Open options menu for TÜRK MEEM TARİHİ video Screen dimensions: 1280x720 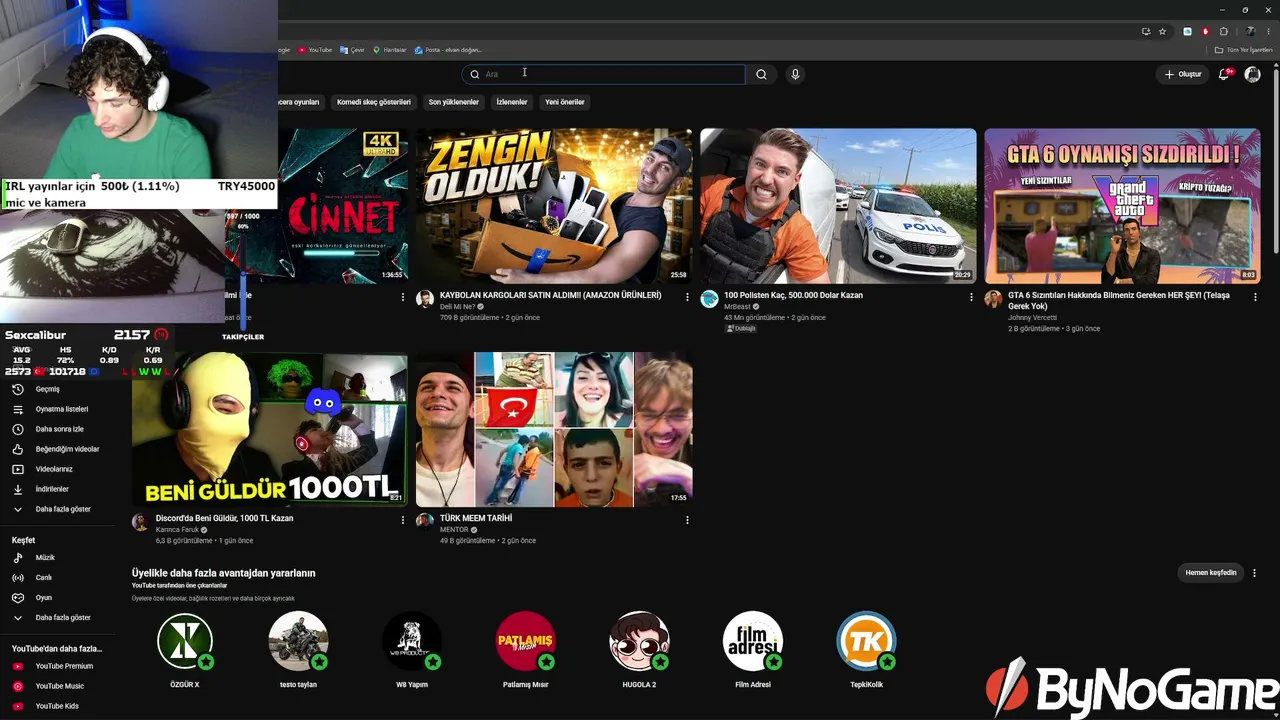pyautogui.click(x=687, y=520)
